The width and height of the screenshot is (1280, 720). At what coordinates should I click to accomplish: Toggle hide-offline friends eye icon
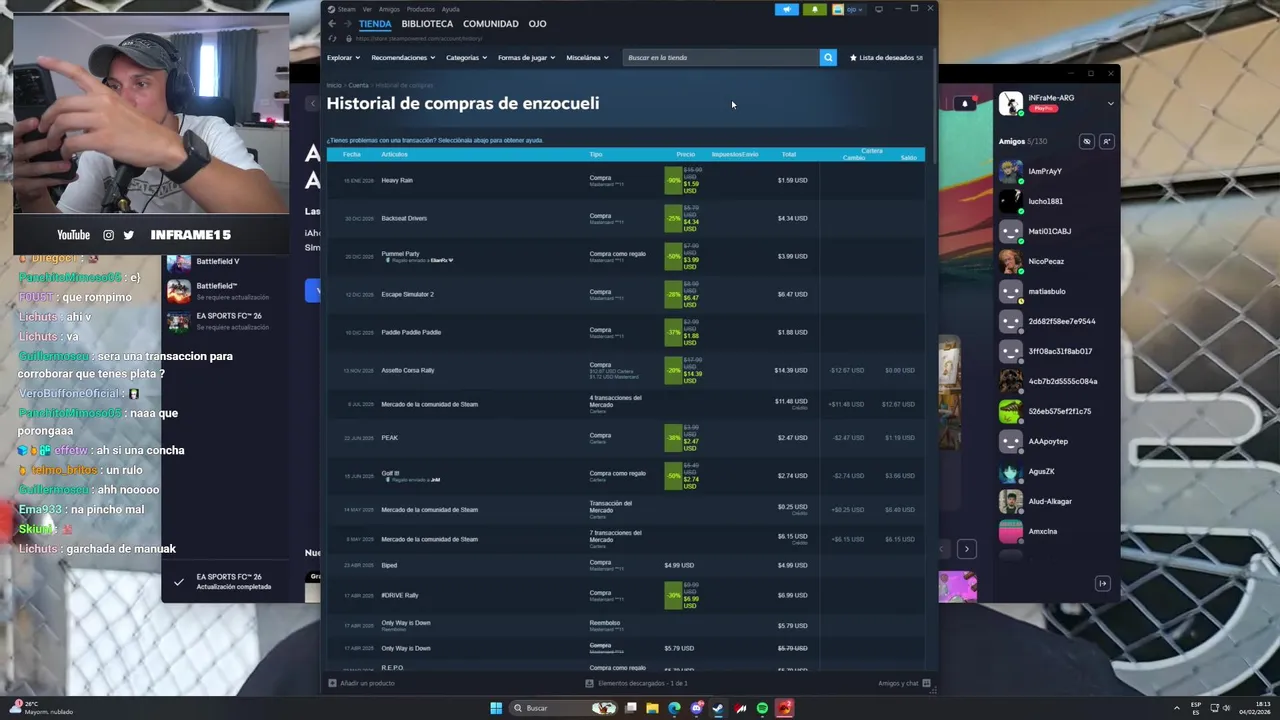point(1087,142)
